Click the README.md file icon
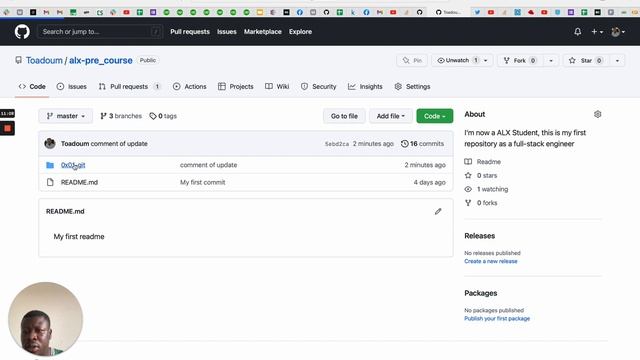 tap(50, 182)
